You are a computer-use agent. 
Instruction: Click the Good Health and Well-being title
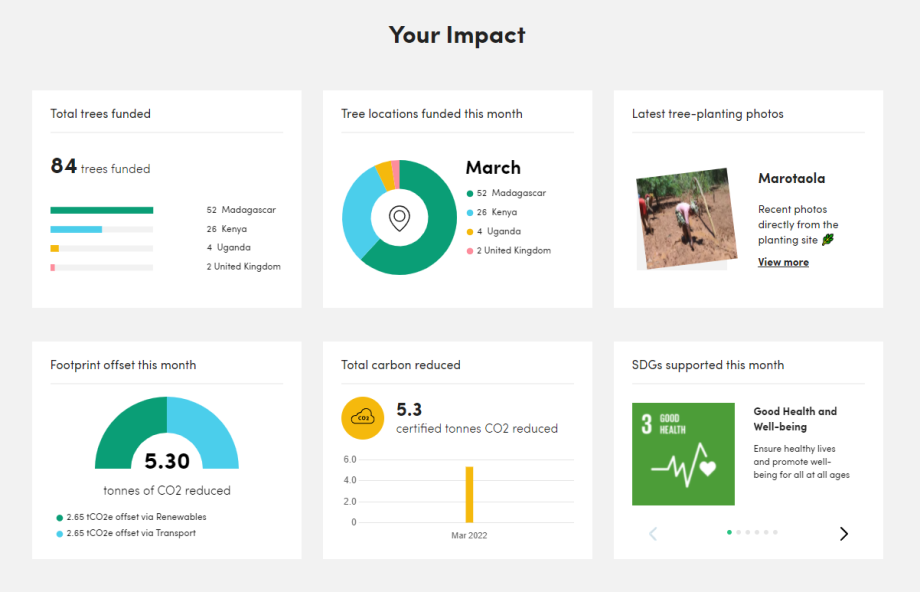(795, 418)
